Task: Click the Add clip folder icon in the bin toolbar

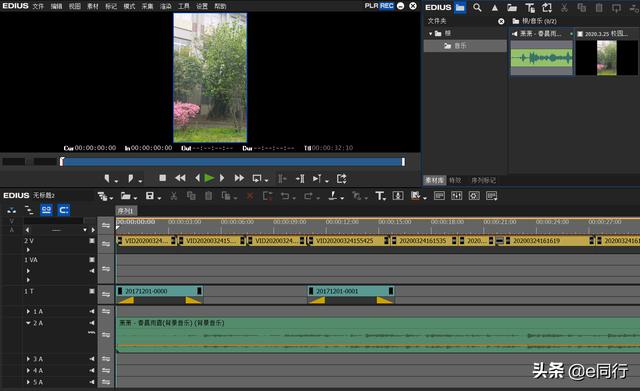Action: tap(512, 7)
